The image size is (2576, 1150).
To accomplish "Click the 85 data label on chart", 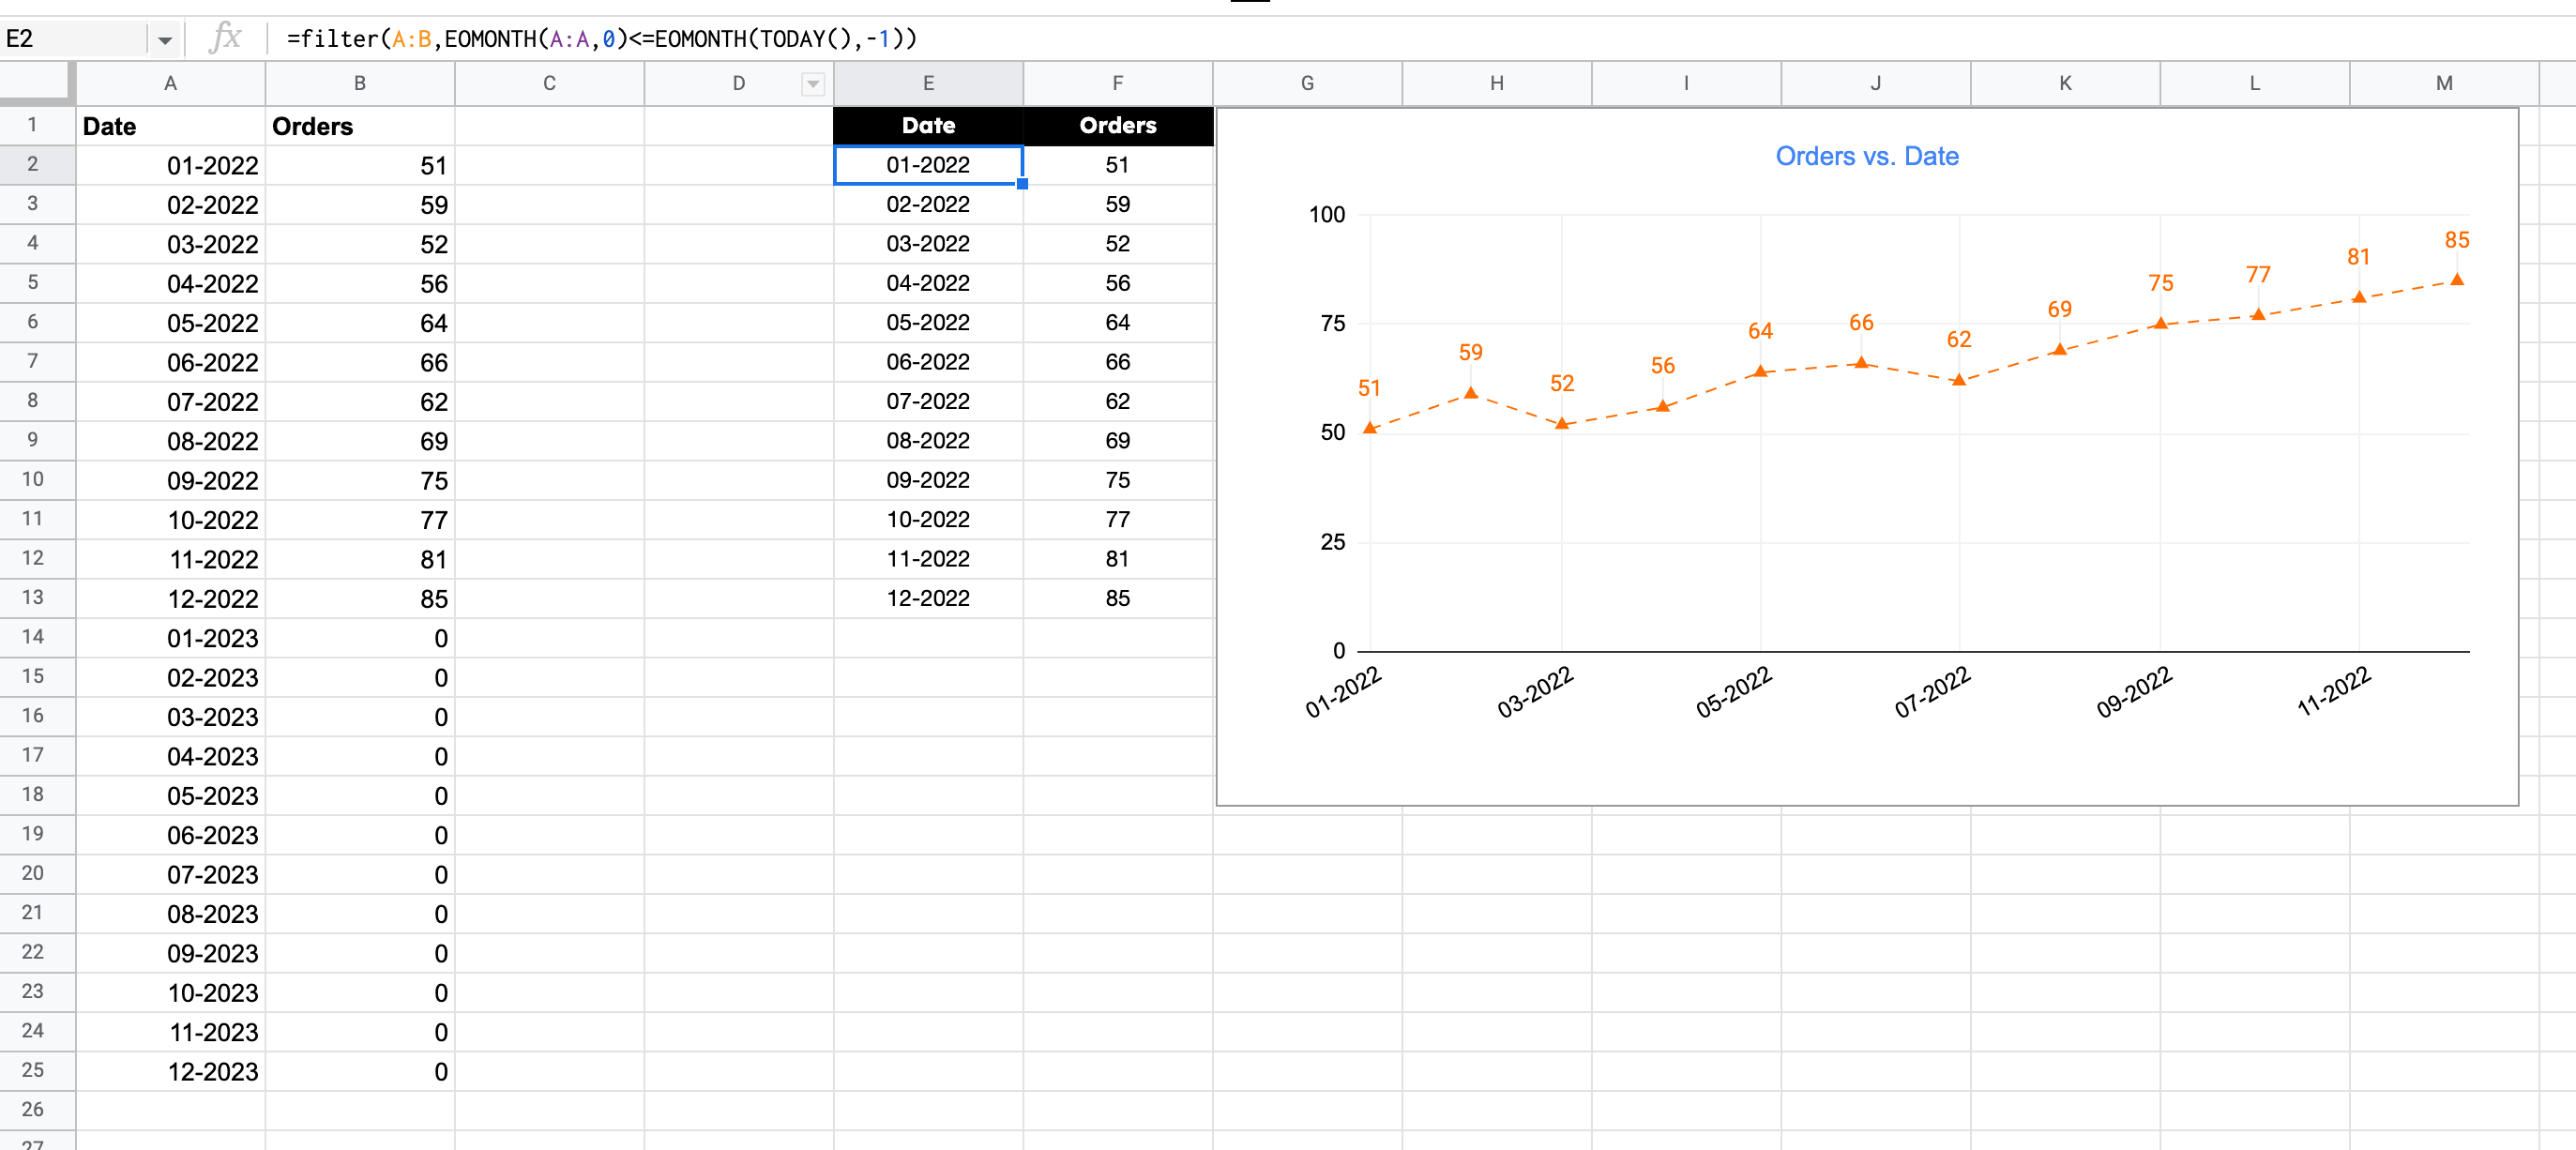I will click(x=2456, y=240).
